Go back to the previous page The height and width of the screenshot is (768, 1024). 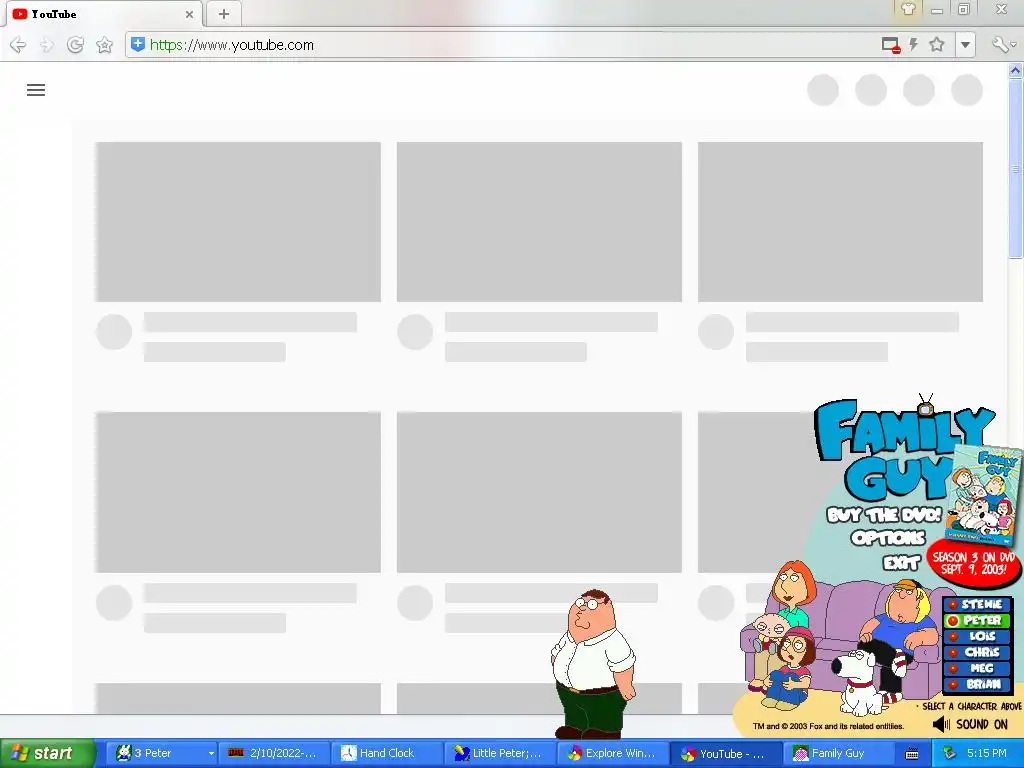pos(18,45)
